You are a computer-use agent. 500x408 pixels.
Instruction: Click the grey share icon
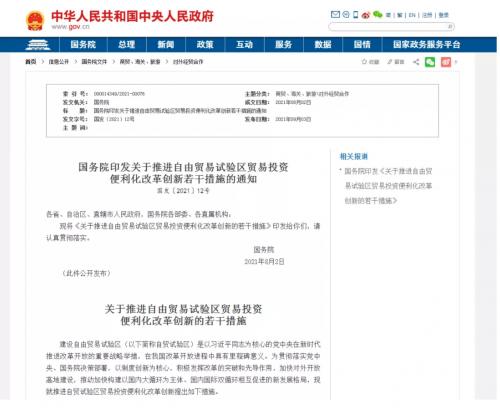416,62
